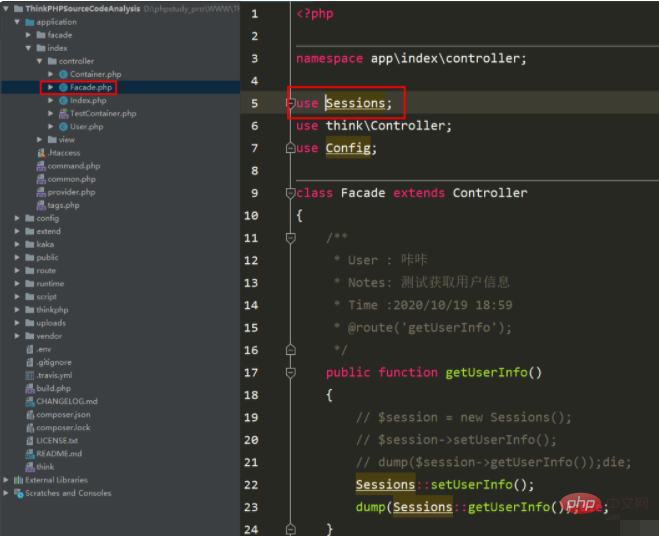Expand the kaka folder arrow
The width and height of the screenshot is (659, 536).
pyautogui.click(x=17, y=244)
